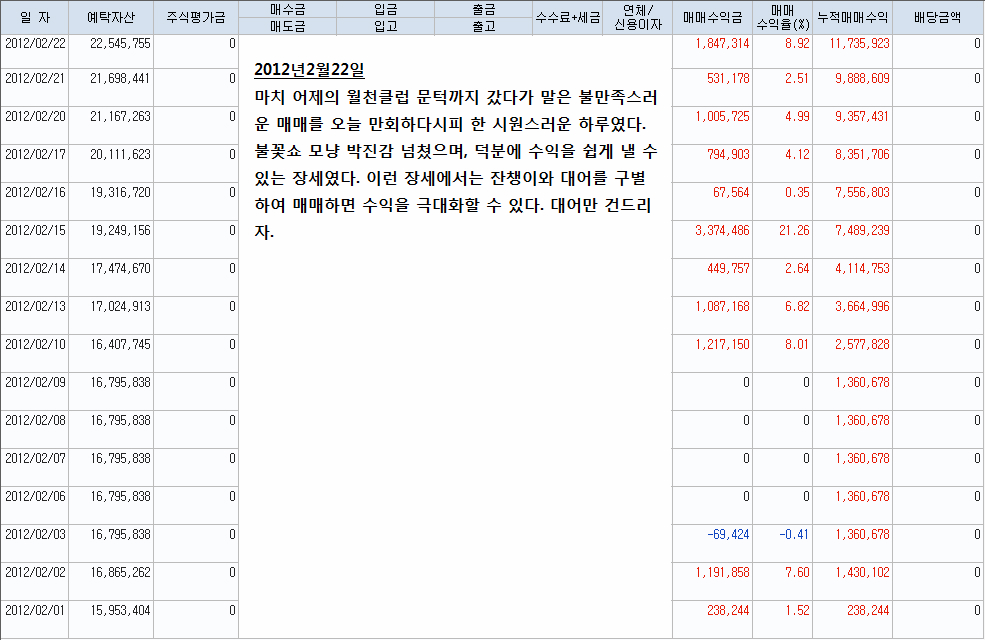Click the deposit asset value 15,953,404
The height and width of the screenshot is (640, 985).
(120, 610)
